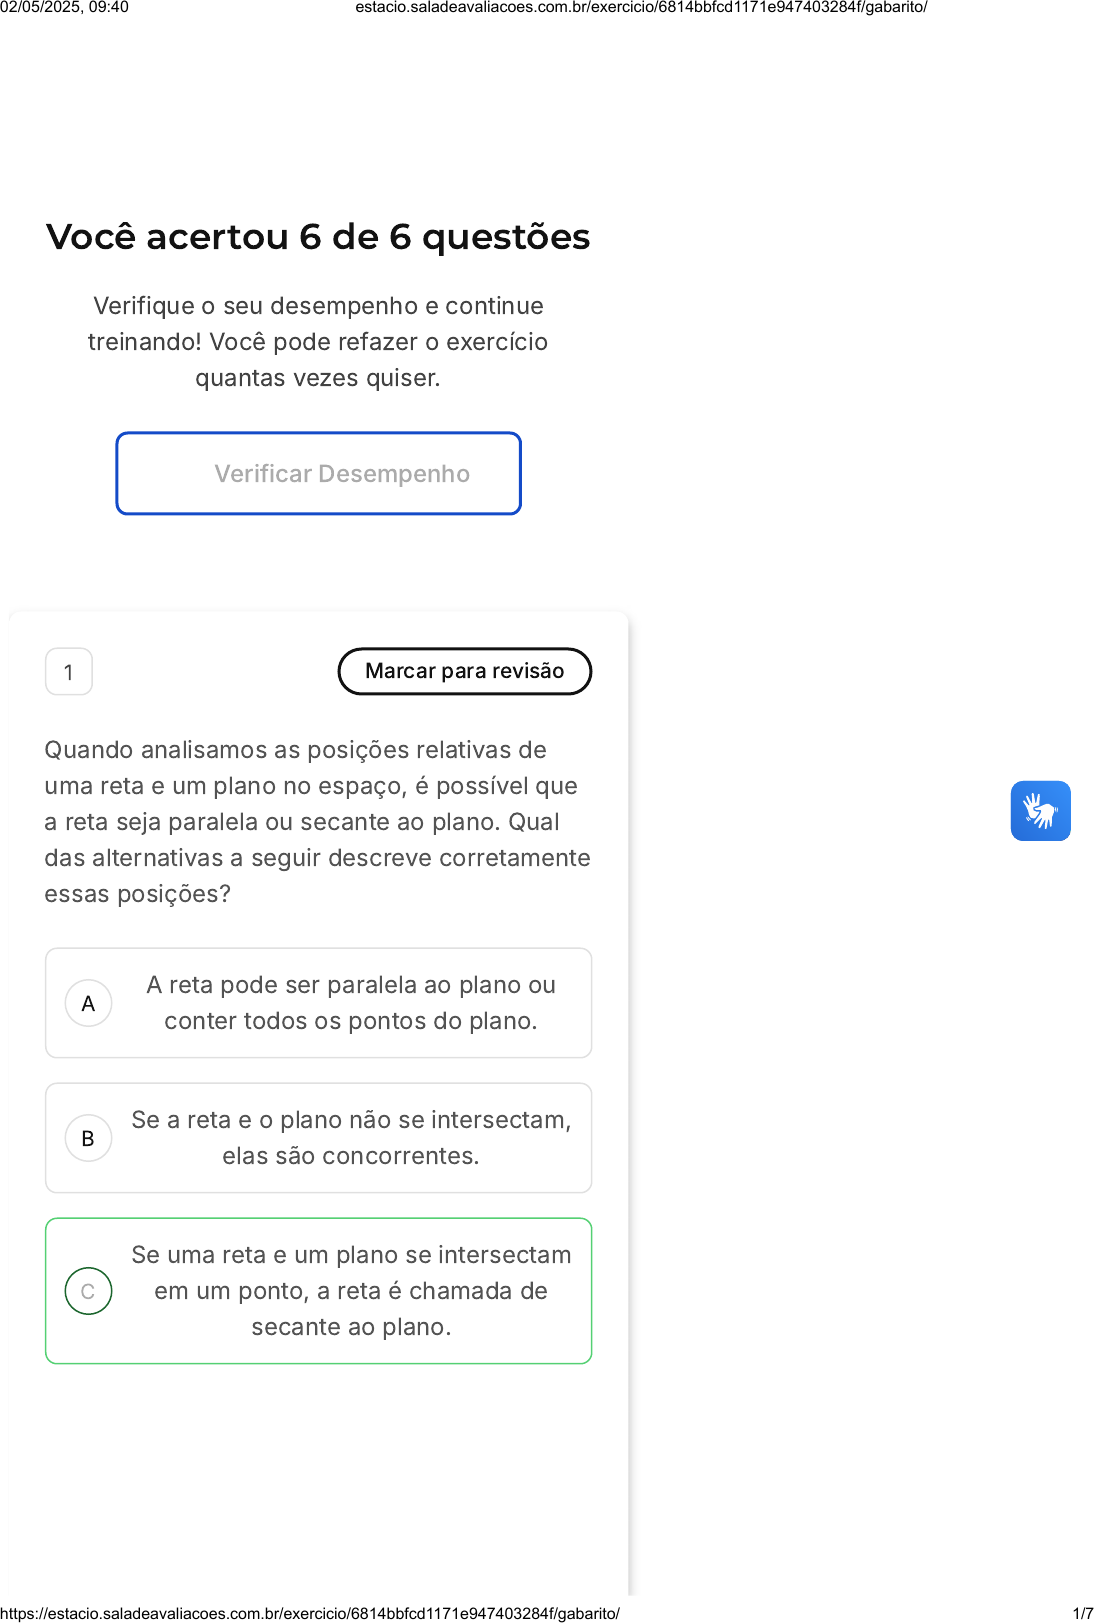Click the 1/7 page indicator
1094x1623 pixels.
[x=1082, y=1613]
